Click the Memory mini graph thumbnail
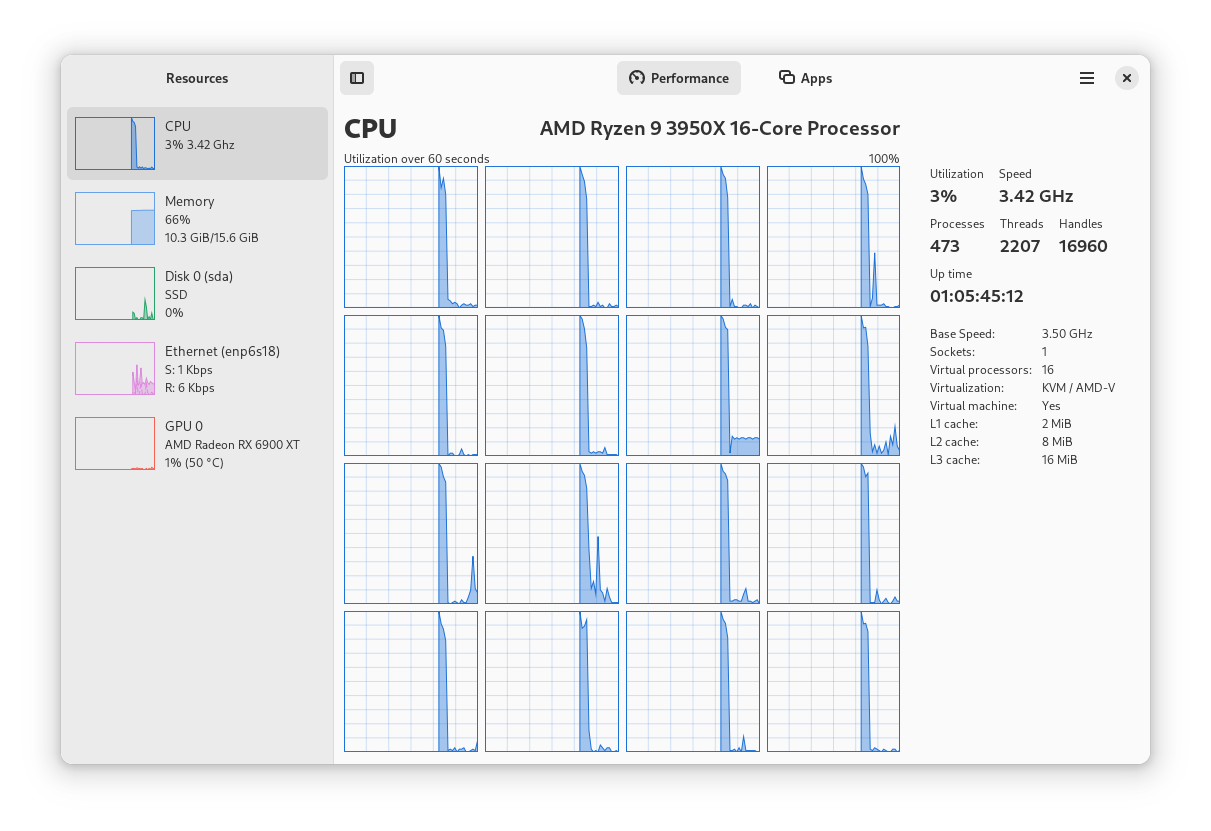 pyautogui.click(x=115, y=218)
